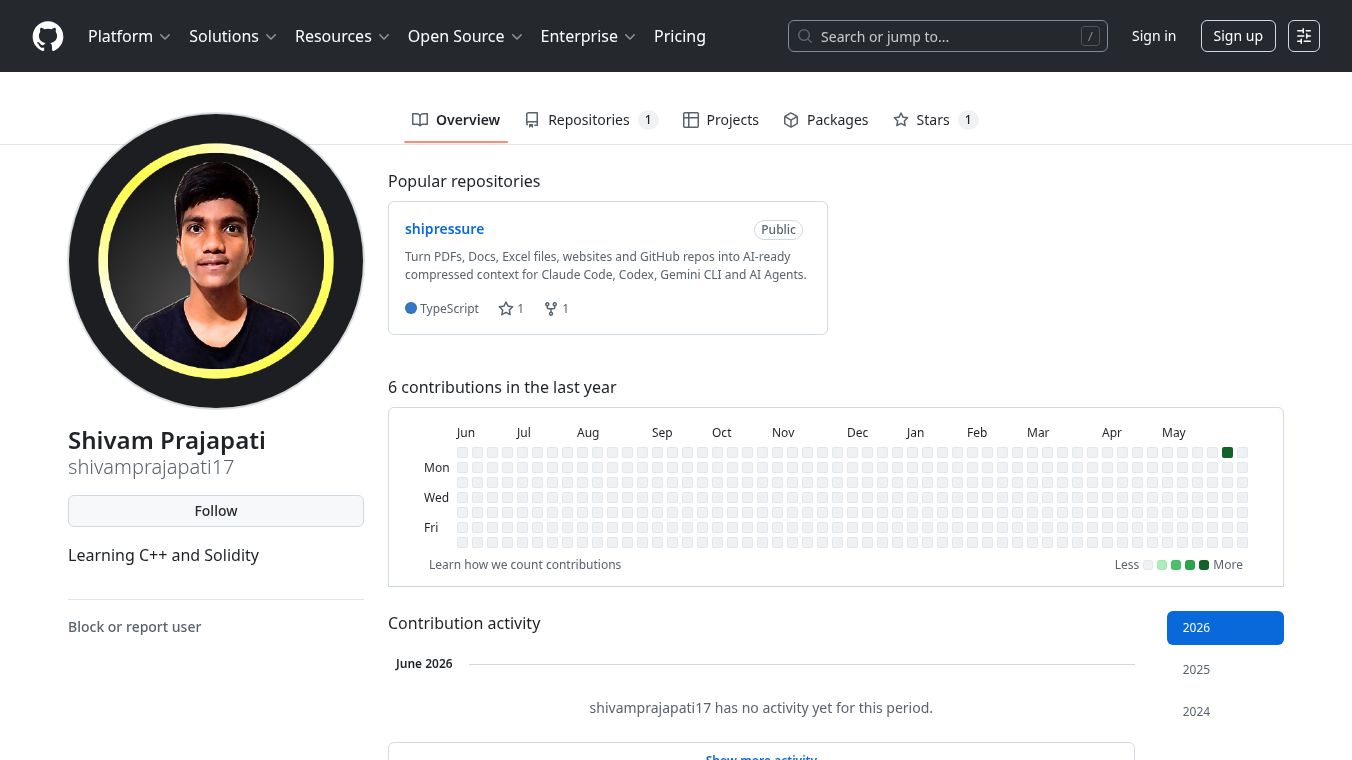Expand the Solutions dropdown menu

(232, 36)
